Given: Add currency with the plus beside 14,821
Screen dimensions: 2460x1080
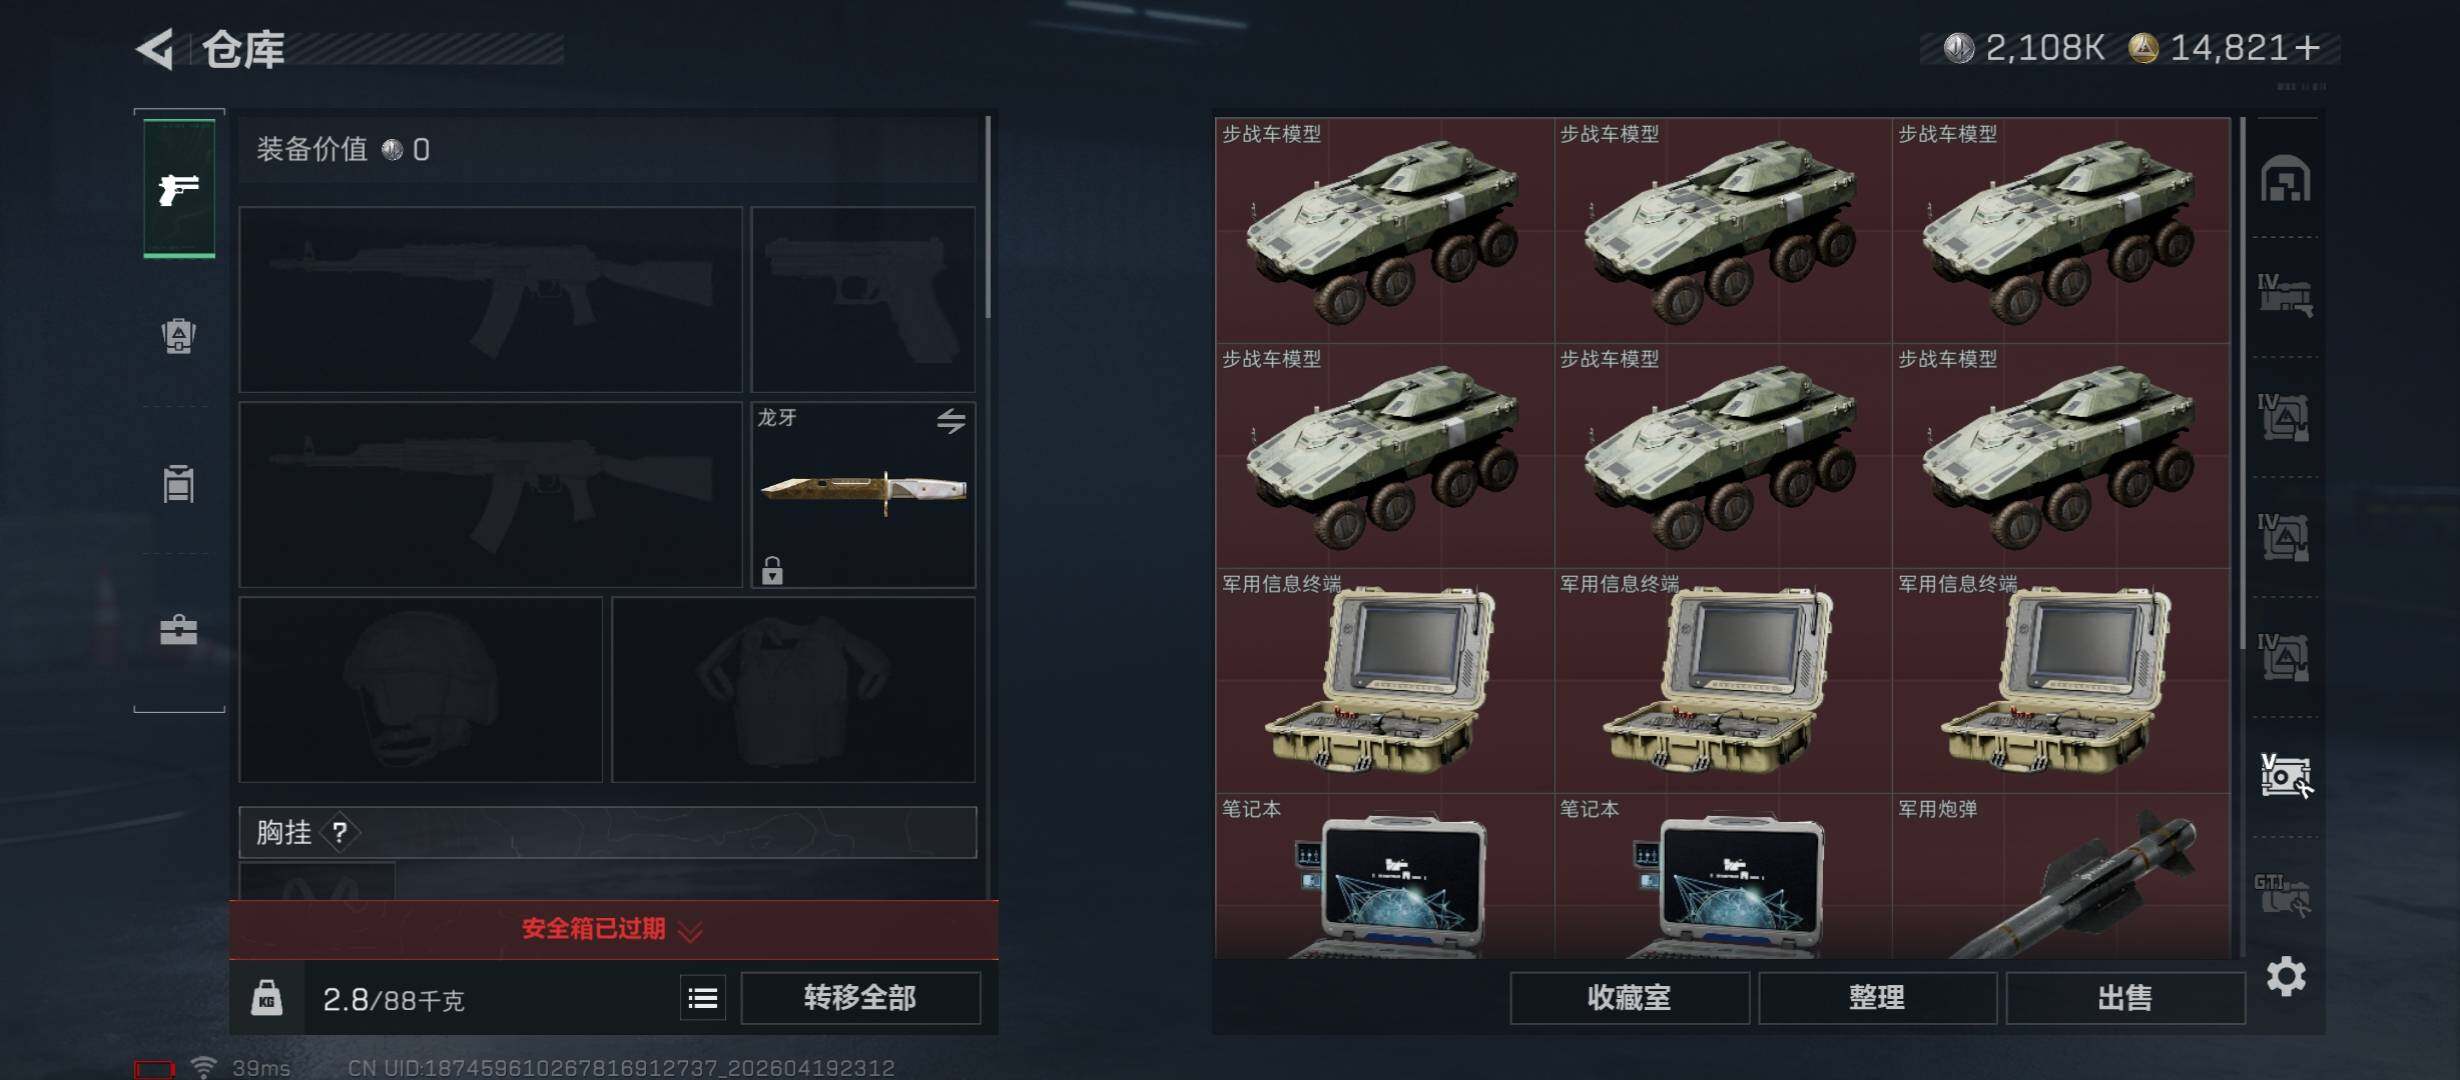Looking at the screenshot, I should 2306,47.
